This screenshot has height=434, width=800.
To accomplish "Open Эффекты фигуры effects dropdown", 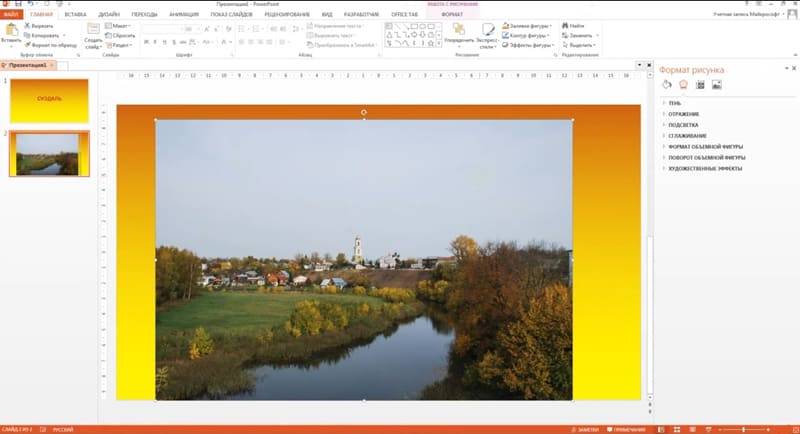I will tap(528, 45).
